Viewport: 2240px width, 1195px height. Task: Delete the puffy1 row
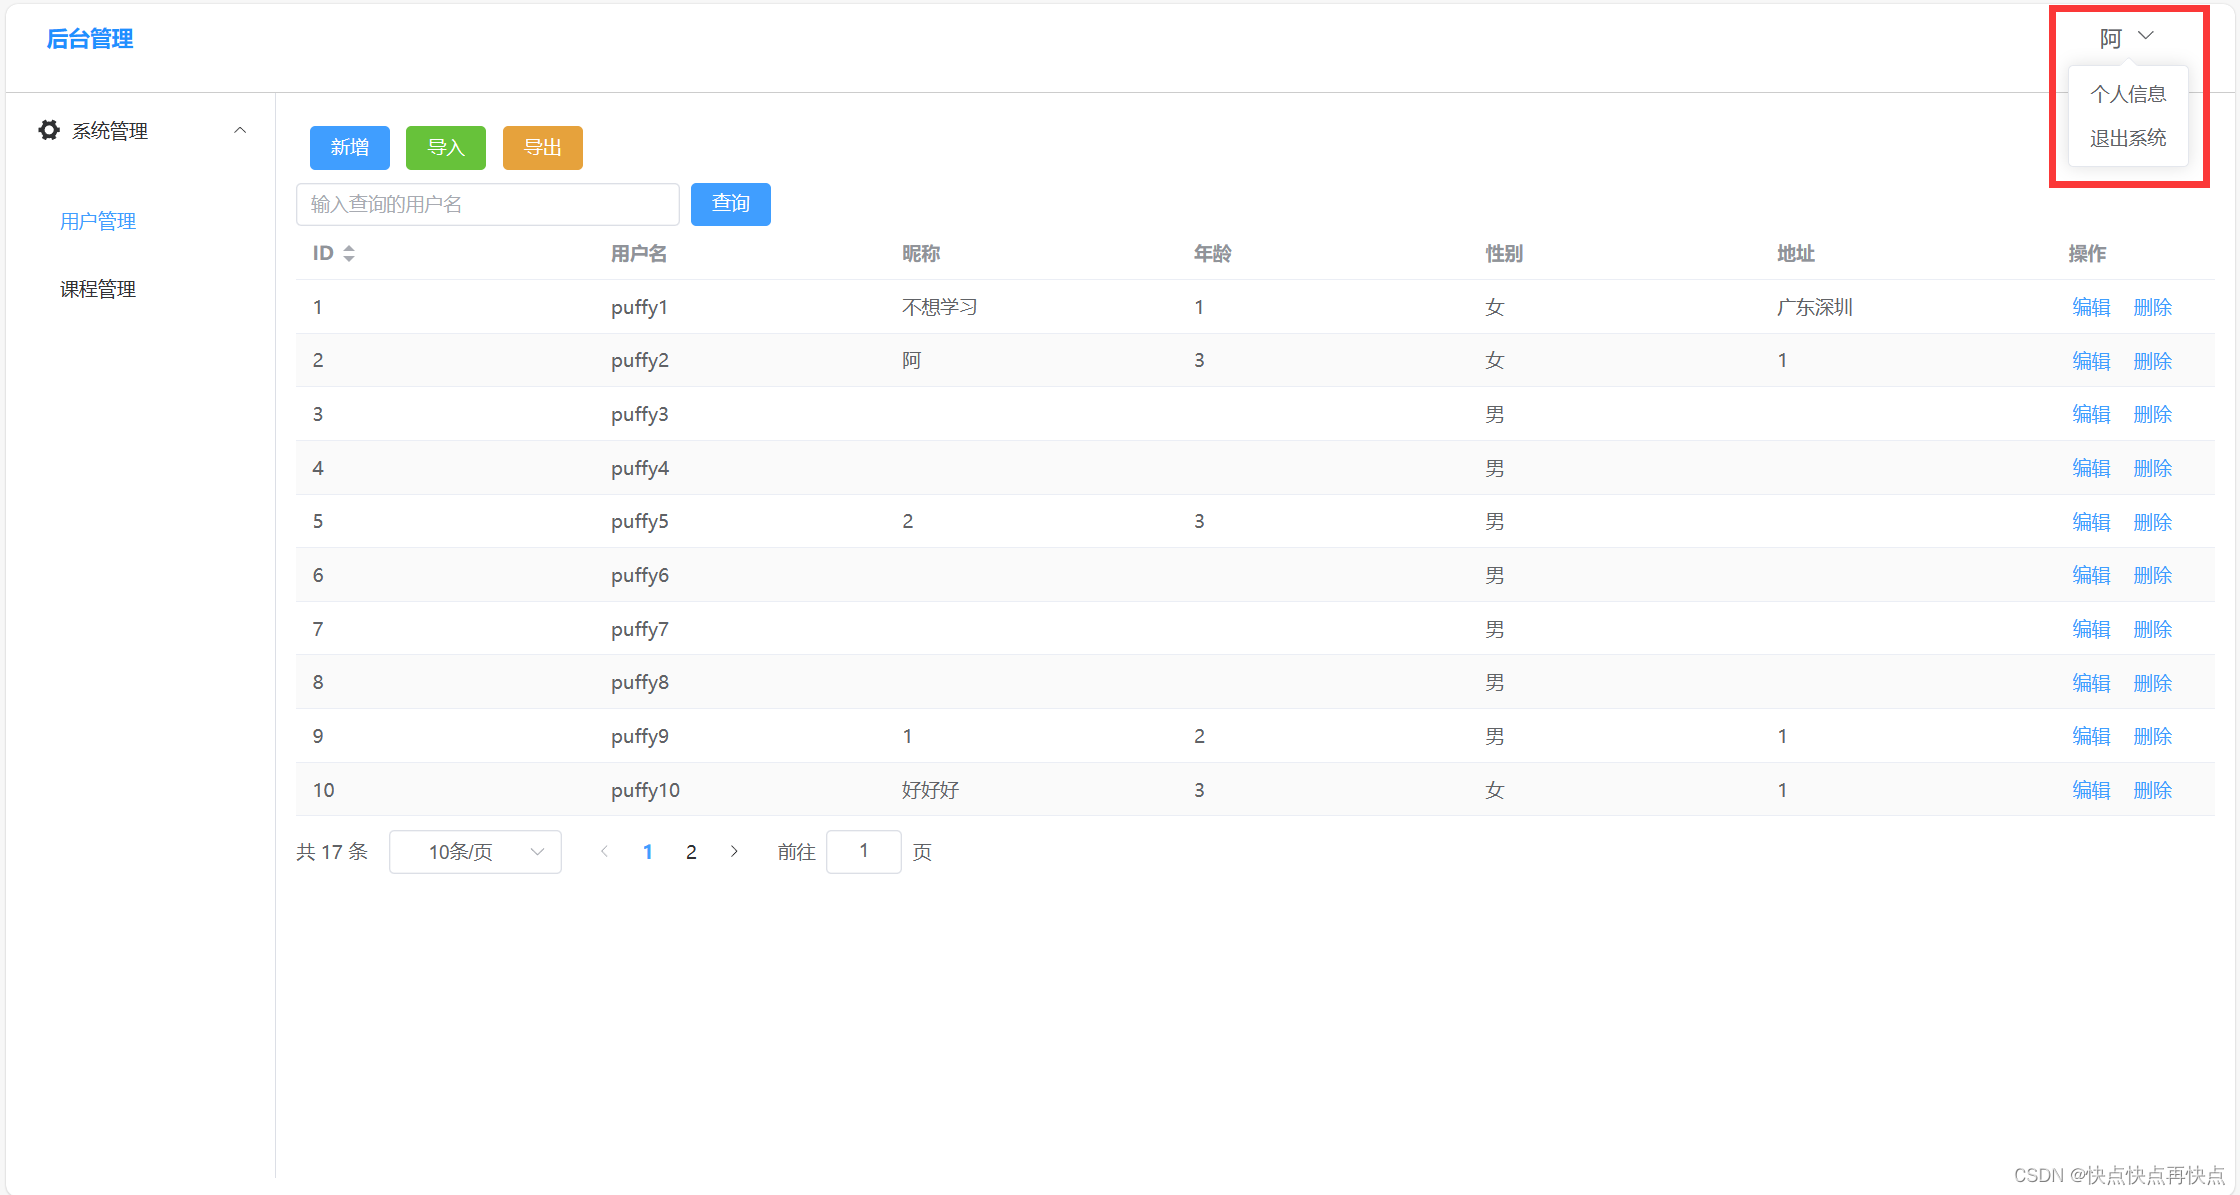[x=2153, y=307]
